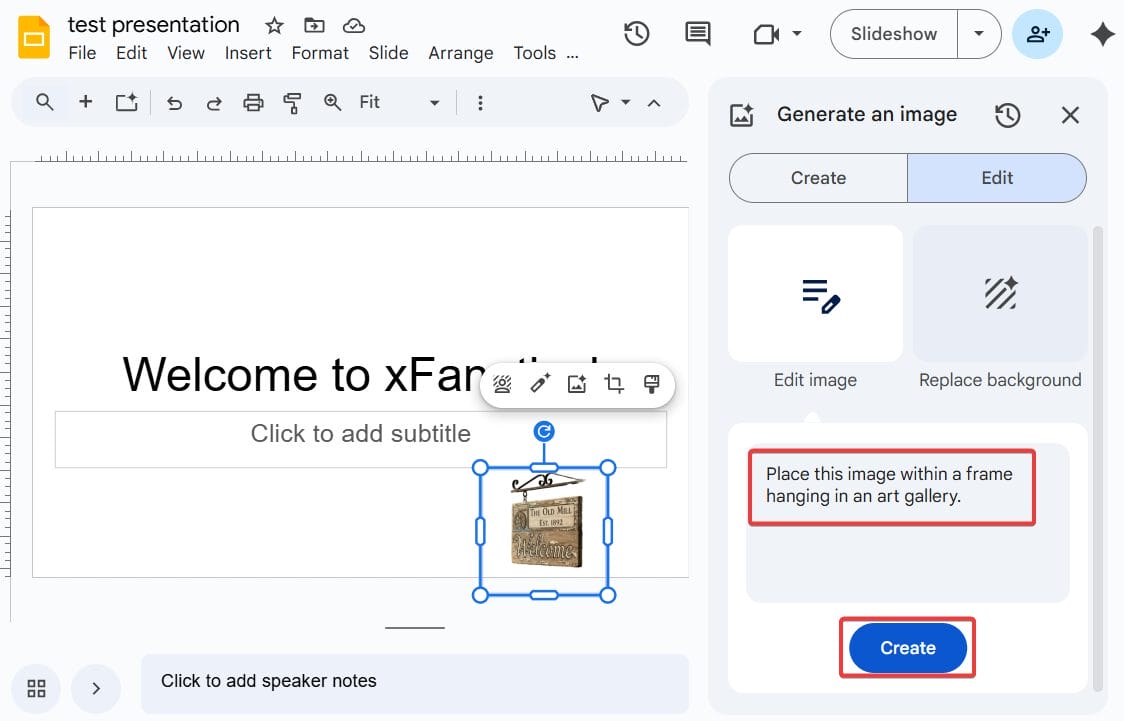Open the Arrange menu
This screenshot has width=1124, height=721.
(x=460, y=53)
